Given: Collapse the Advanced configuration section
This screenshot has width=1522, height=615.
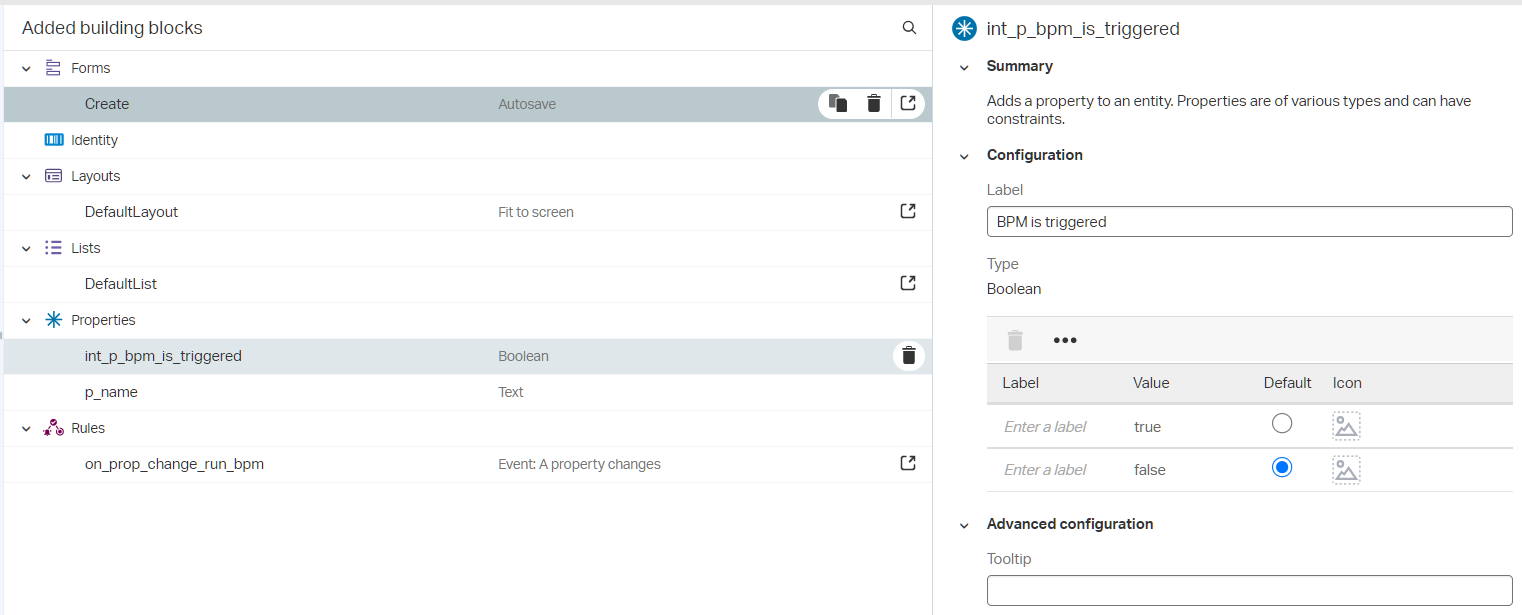Looking at the screenshot, I should [x=964, y=525].
